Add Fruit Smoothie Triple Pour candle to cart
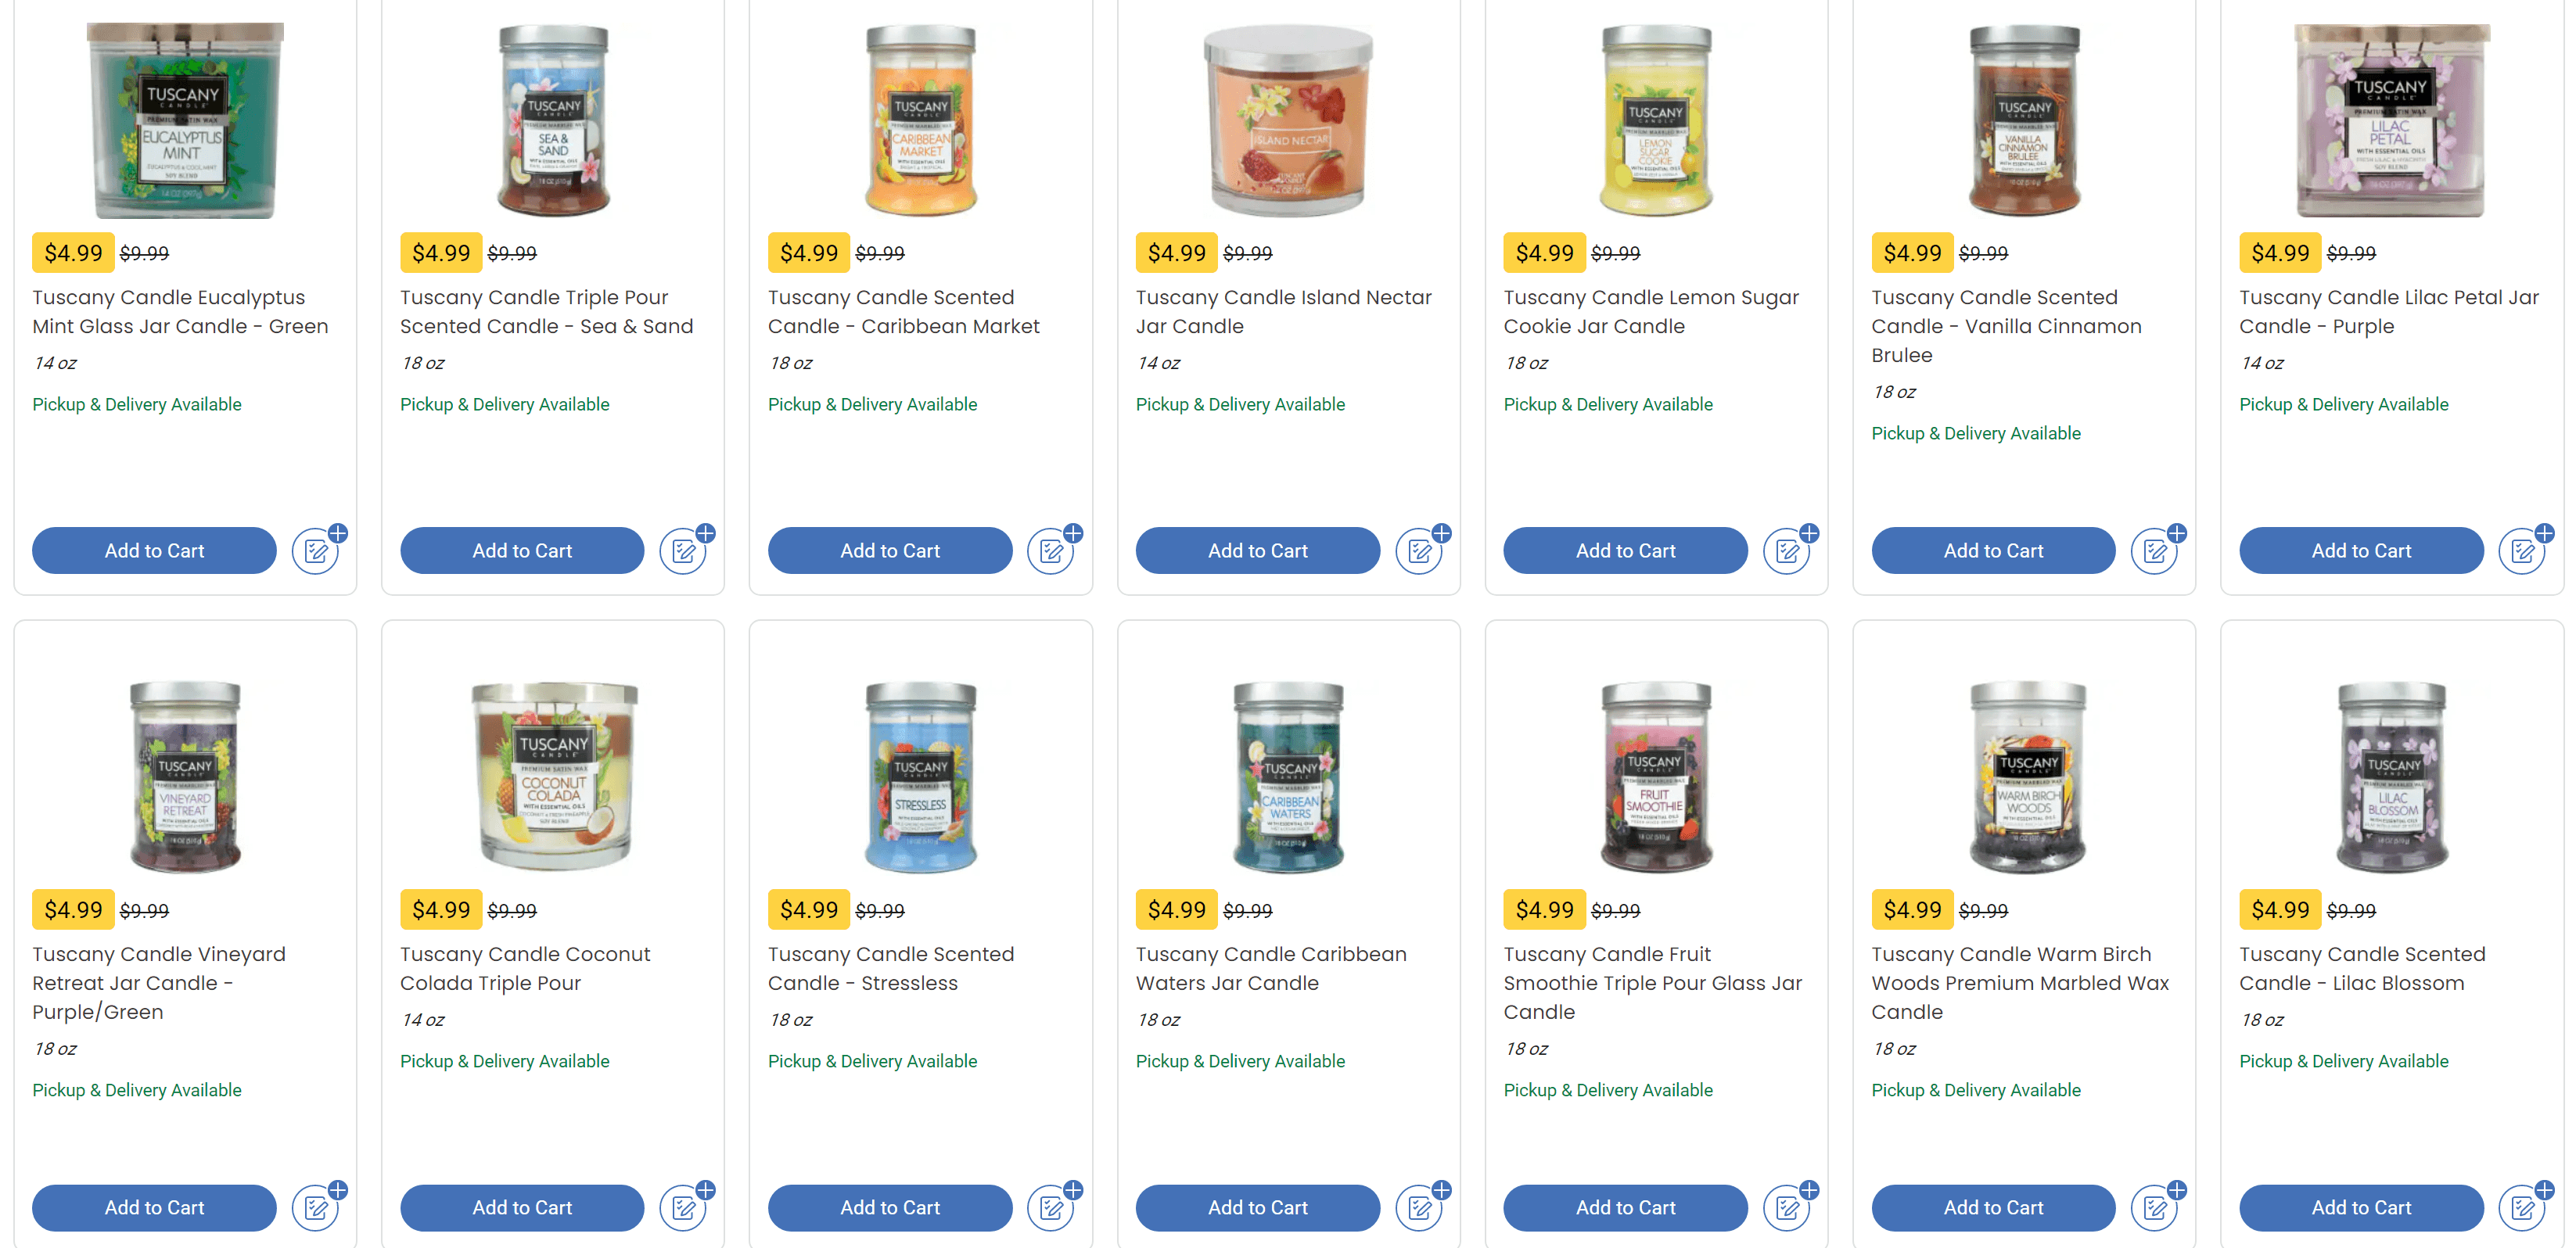Viewport: 2576px width, 1248px height. [1625, 1208]
